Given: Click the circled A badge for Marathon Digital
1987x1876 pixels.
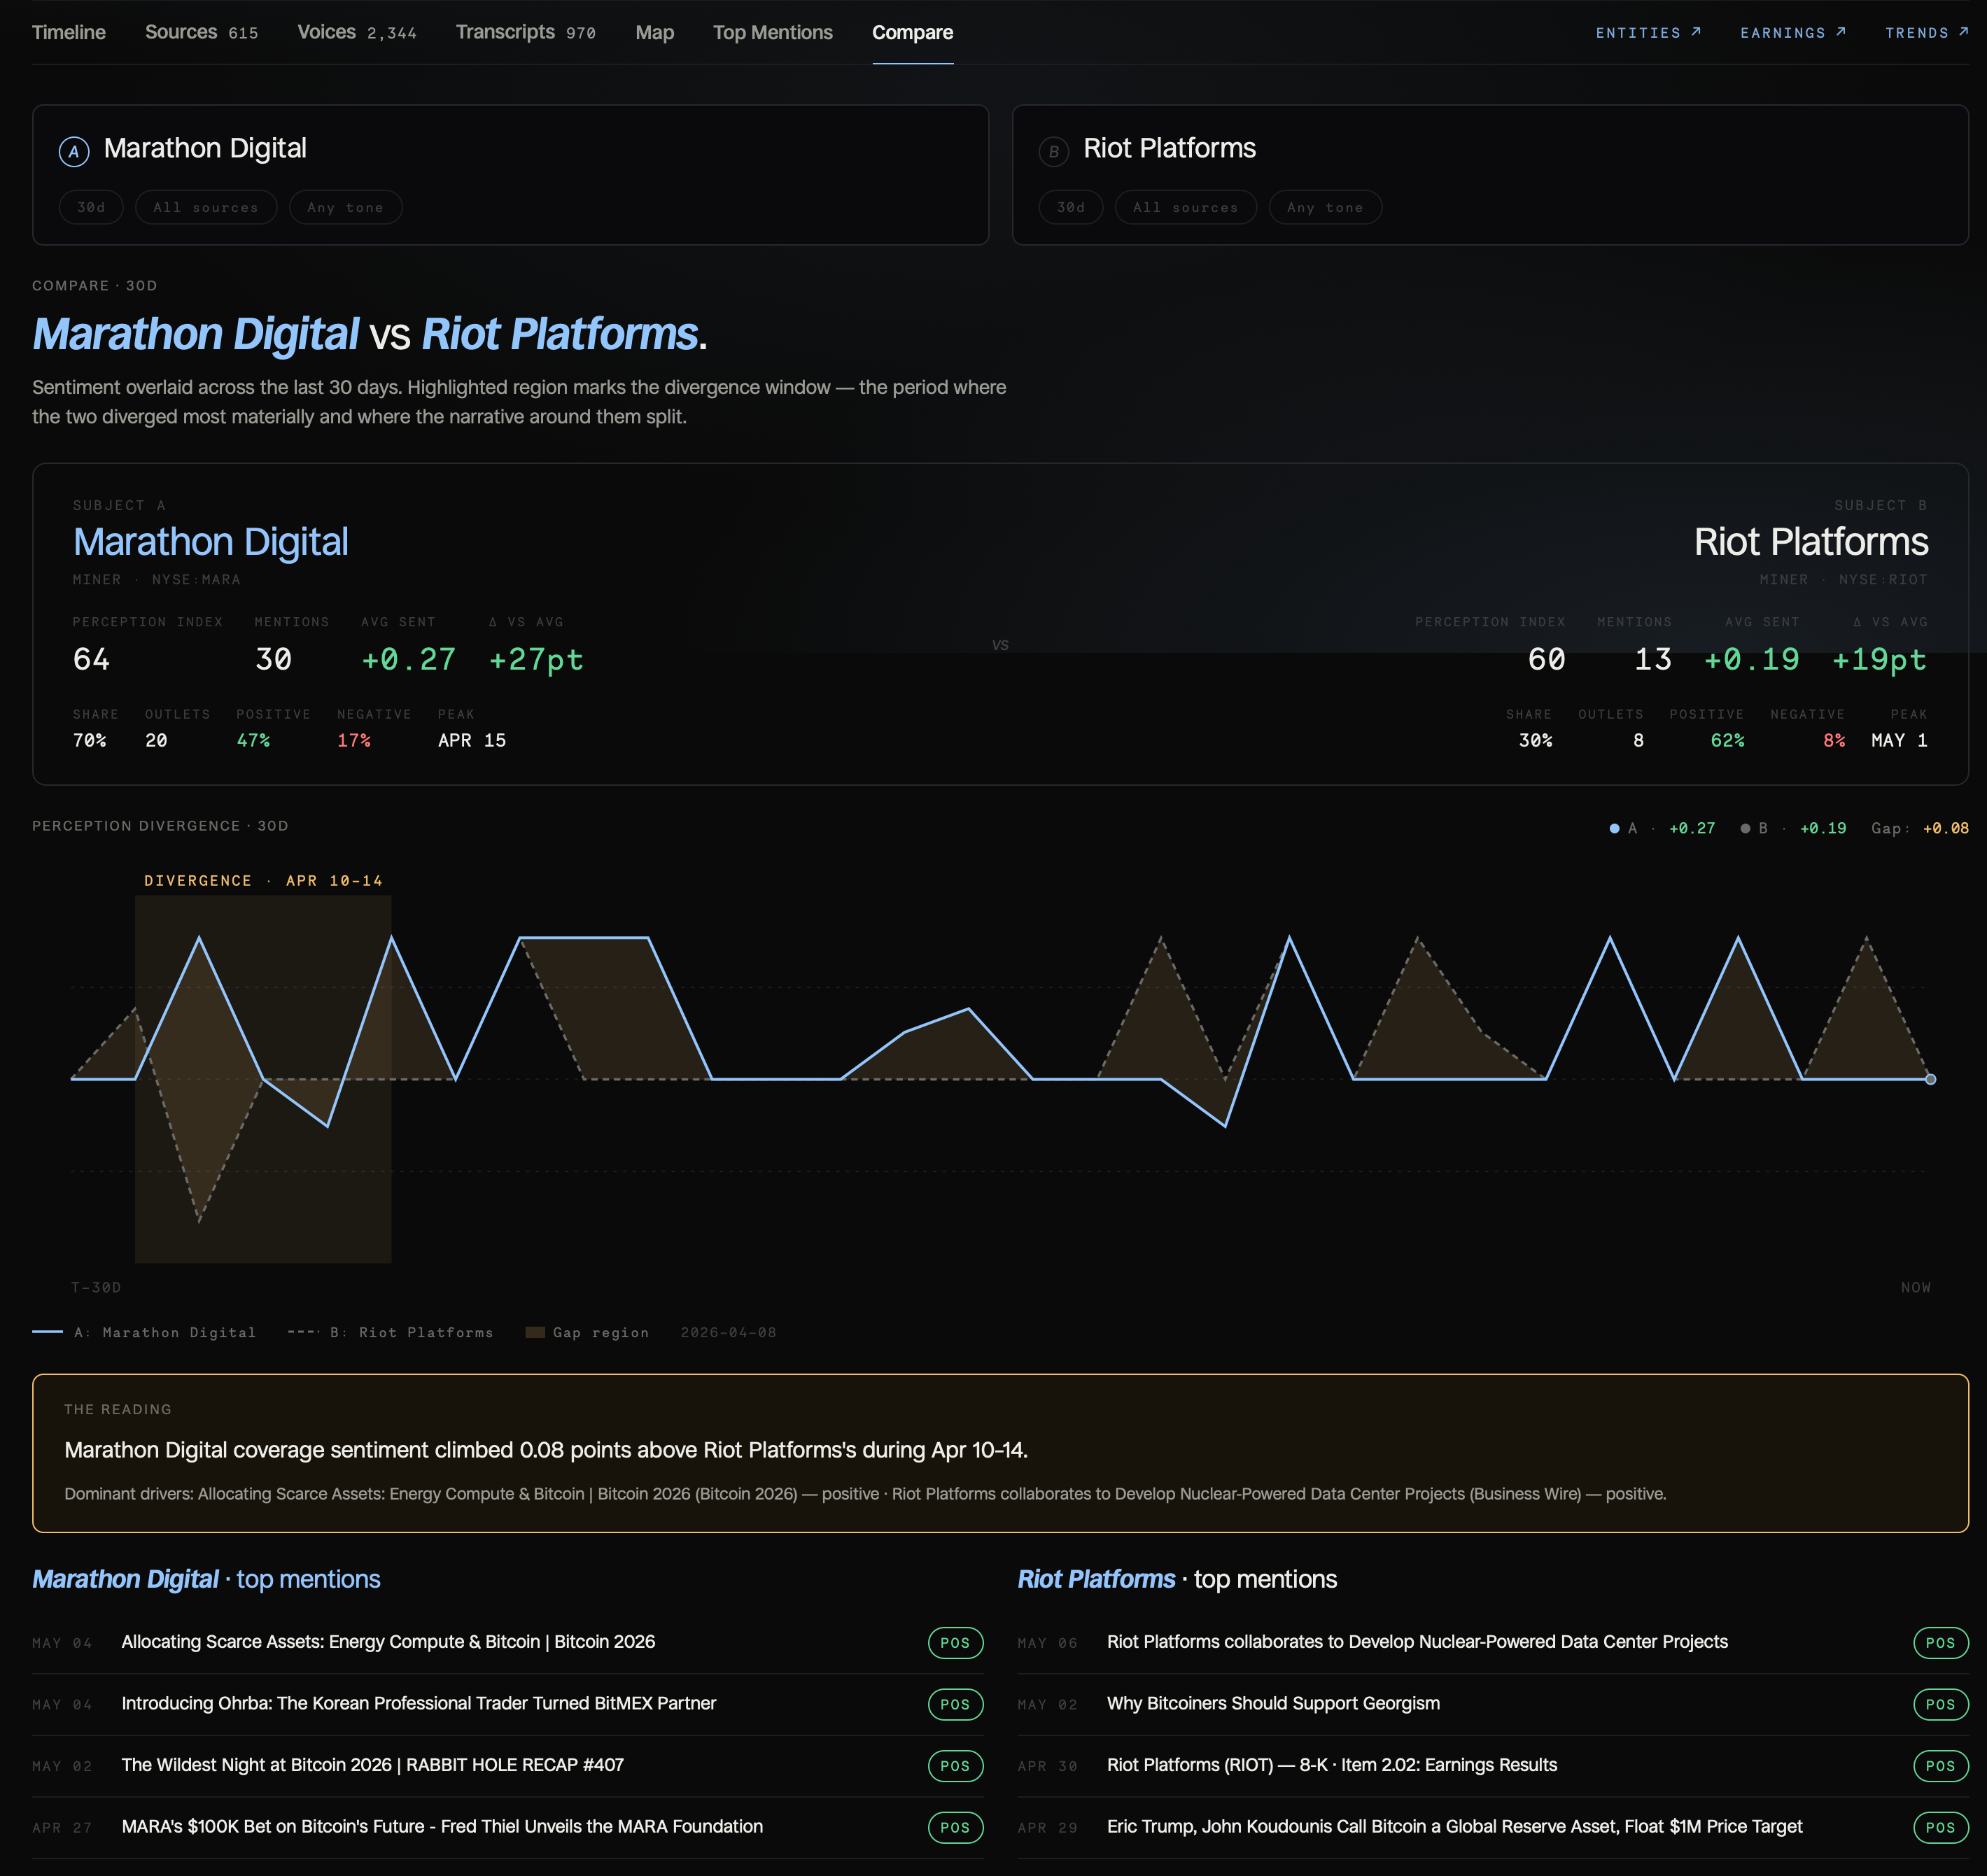Looking at the screenshot, I should 74,152.
